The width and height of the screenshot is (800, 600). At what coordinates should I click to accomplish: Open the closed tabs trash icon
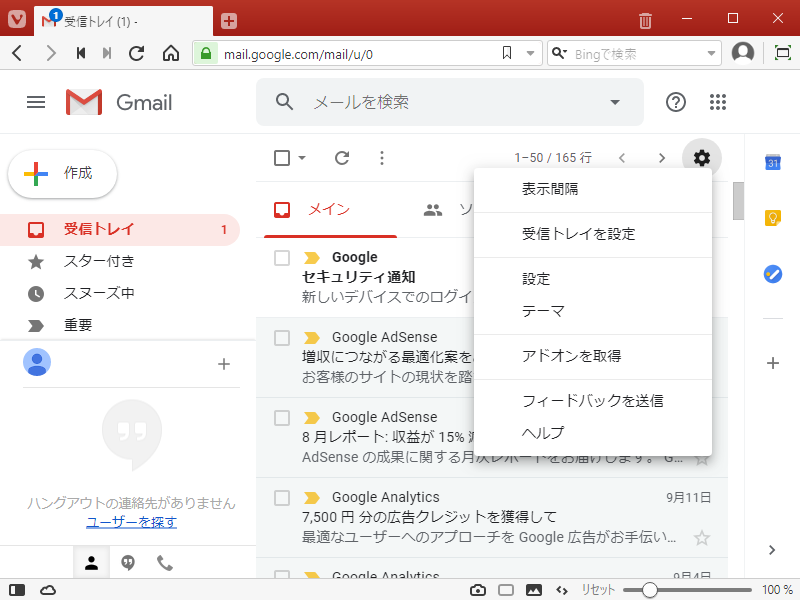[x=645, y=20]
